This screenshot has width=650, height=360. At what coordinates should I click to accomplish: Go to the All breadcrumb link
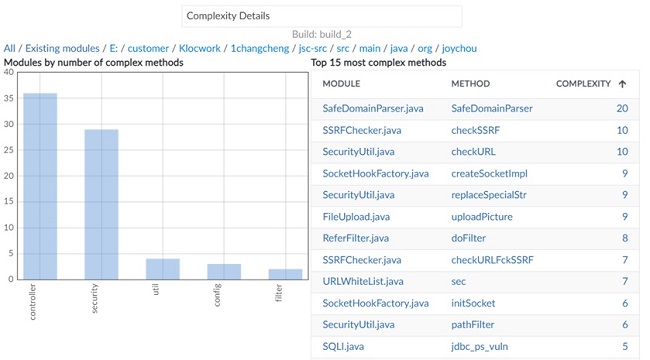click(x=9, y=49)
